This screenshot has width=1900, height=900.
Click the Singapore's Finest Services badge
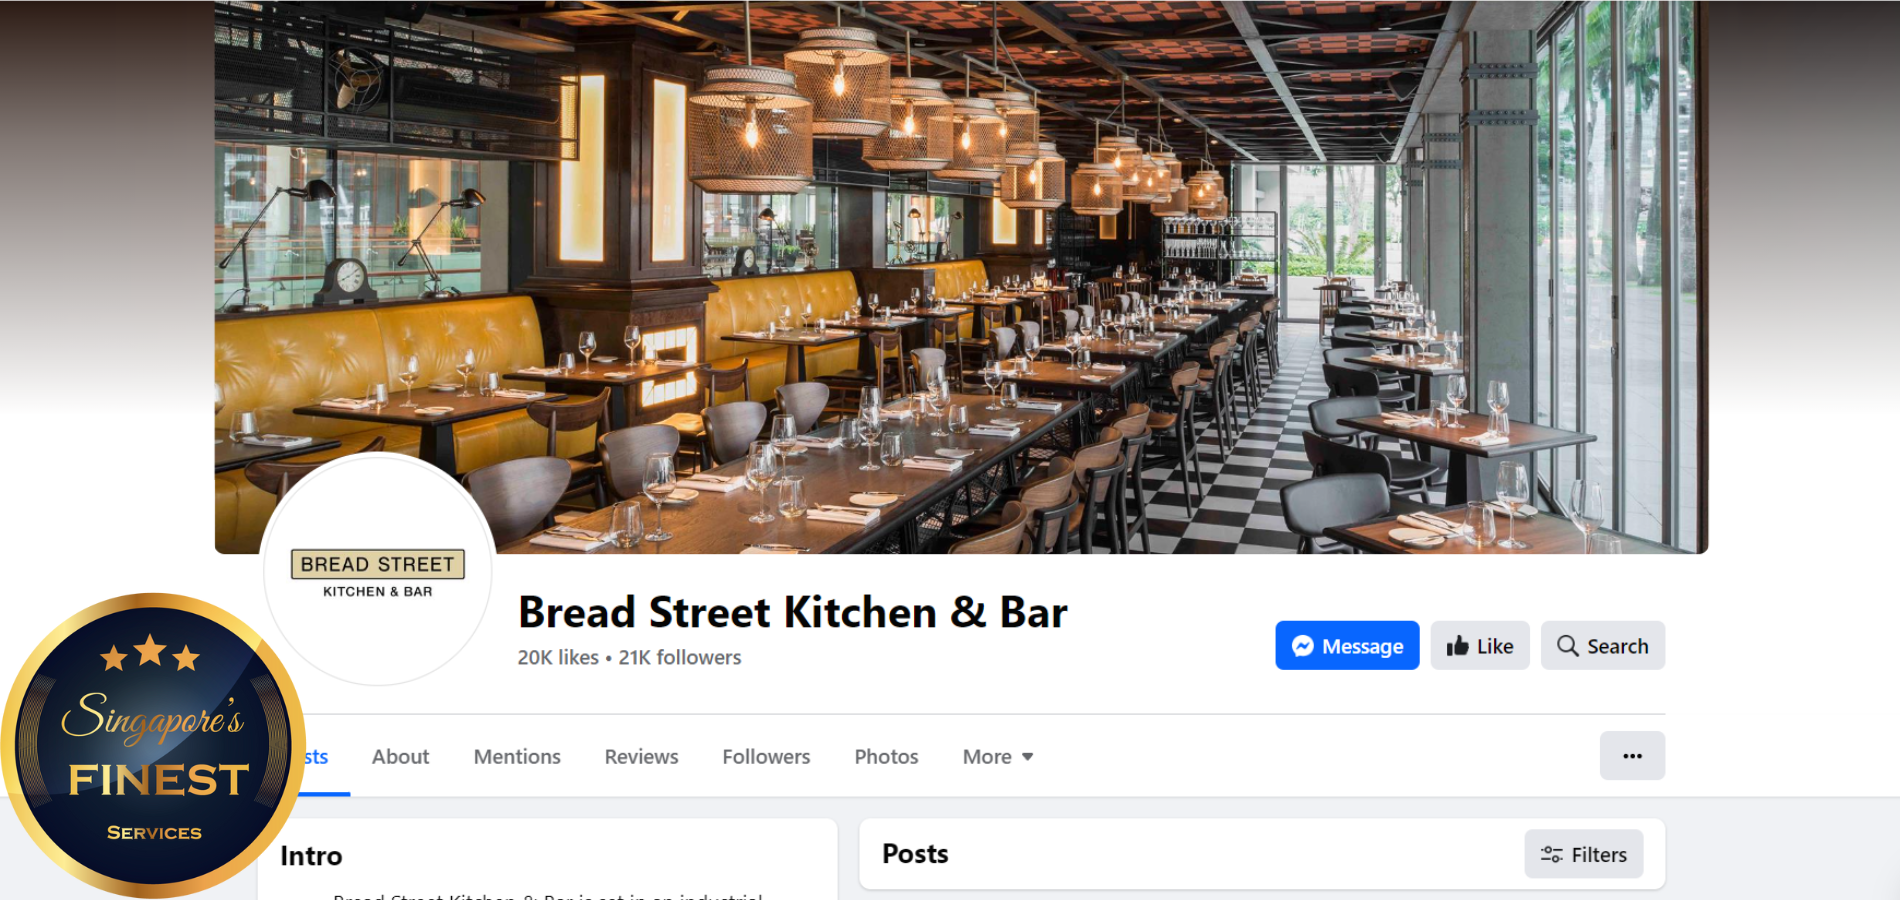coord(152,746)
